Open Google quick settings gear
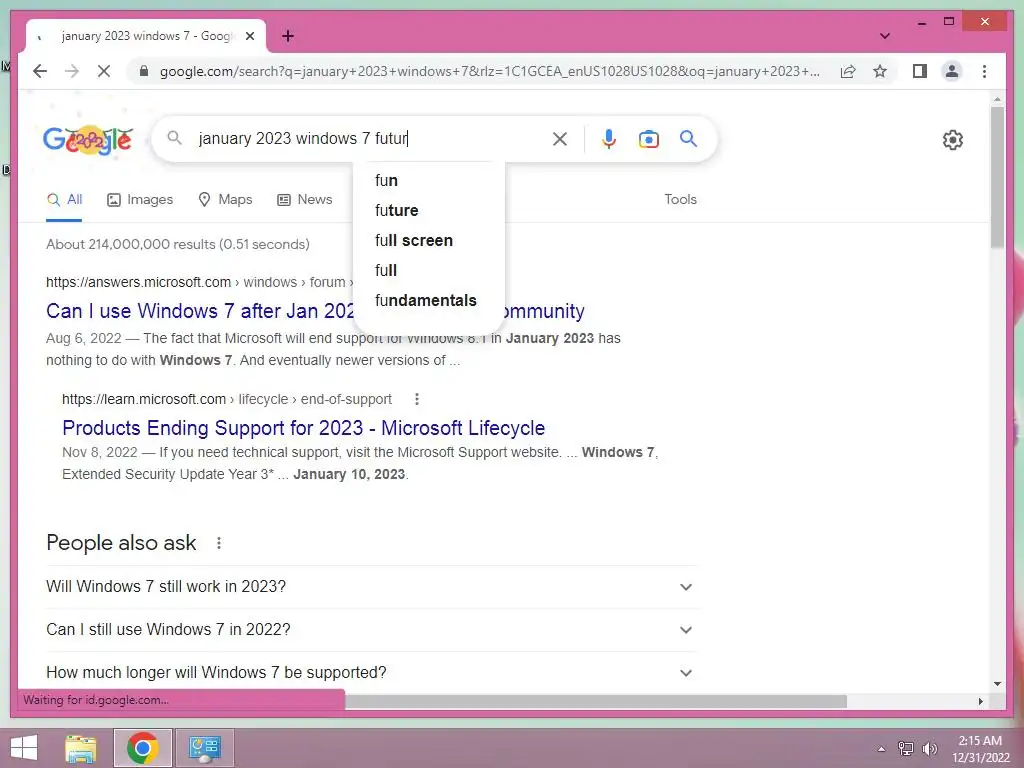 (x=953, y=140)
